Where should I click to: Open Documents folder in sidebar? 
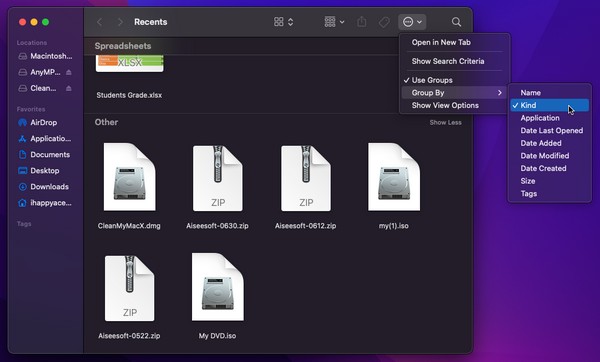[45, 155]
